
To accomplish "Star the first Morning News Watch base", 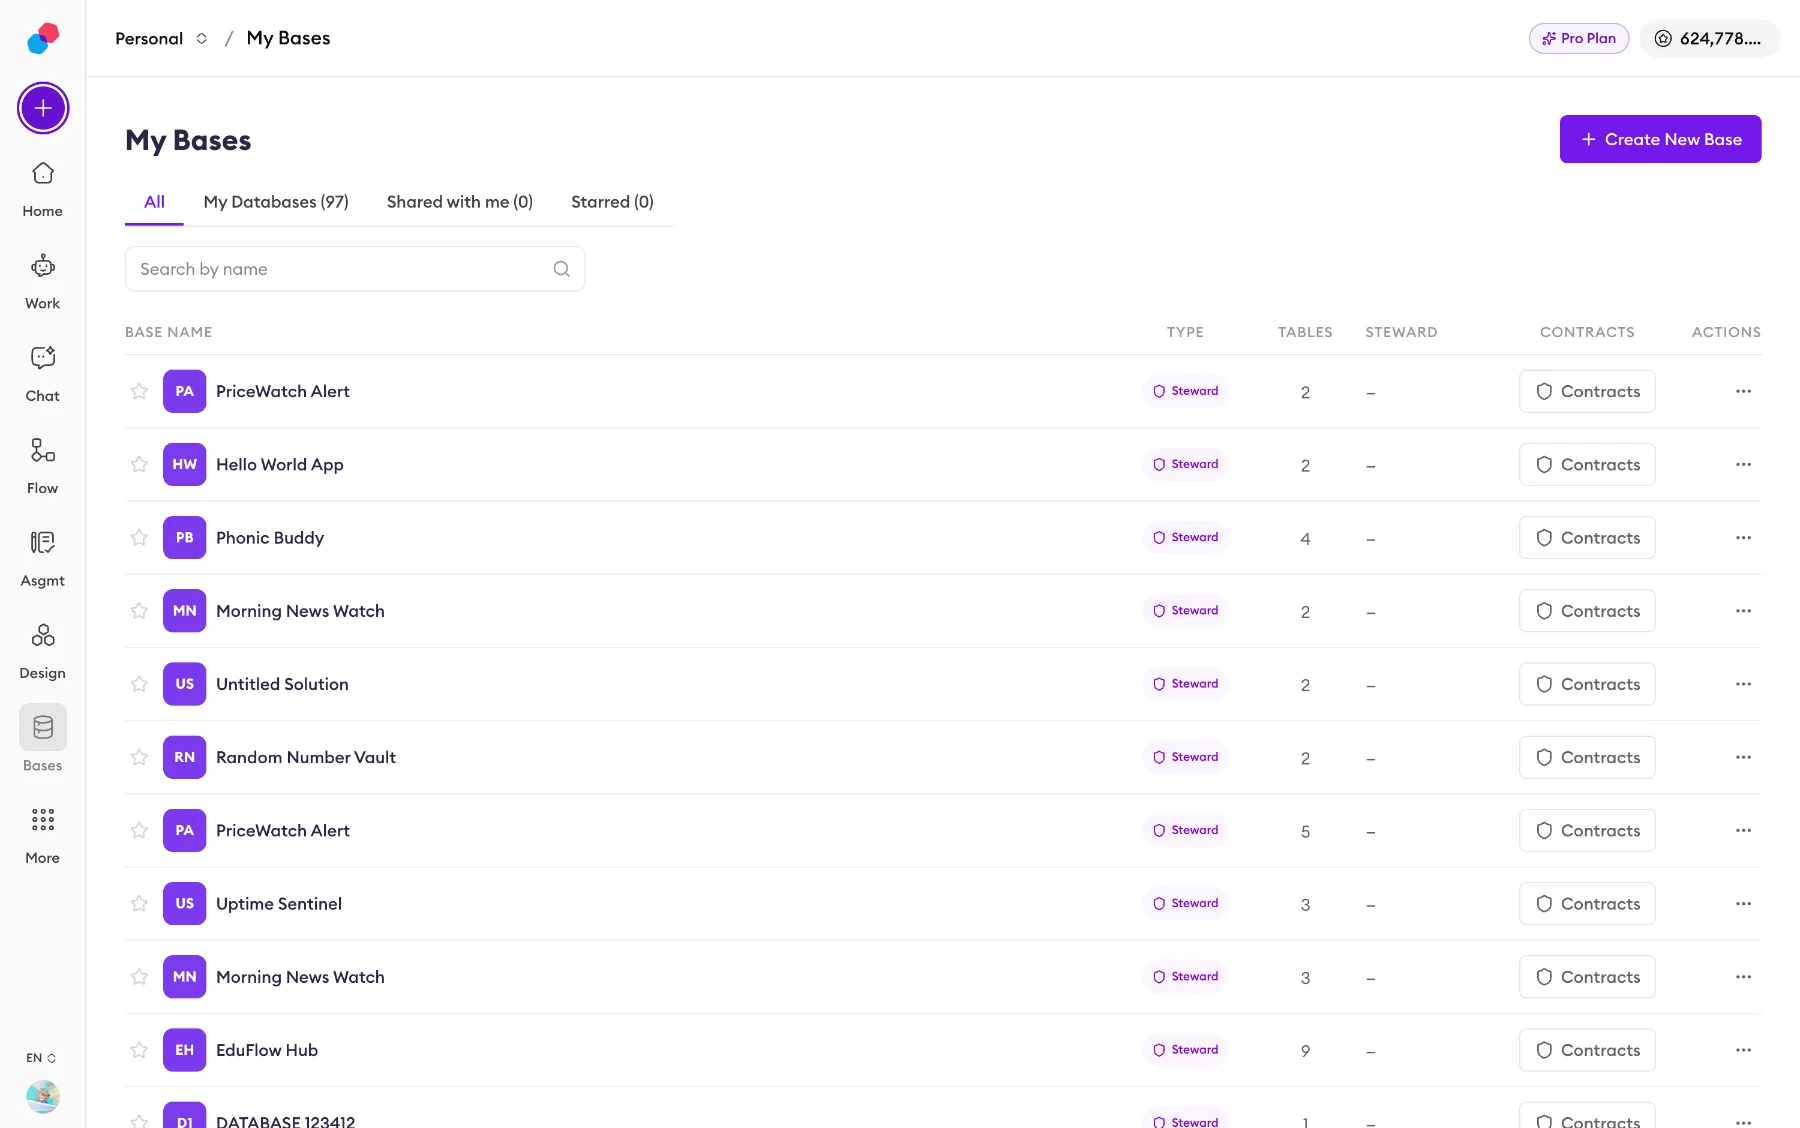I will tap(139, 611).
